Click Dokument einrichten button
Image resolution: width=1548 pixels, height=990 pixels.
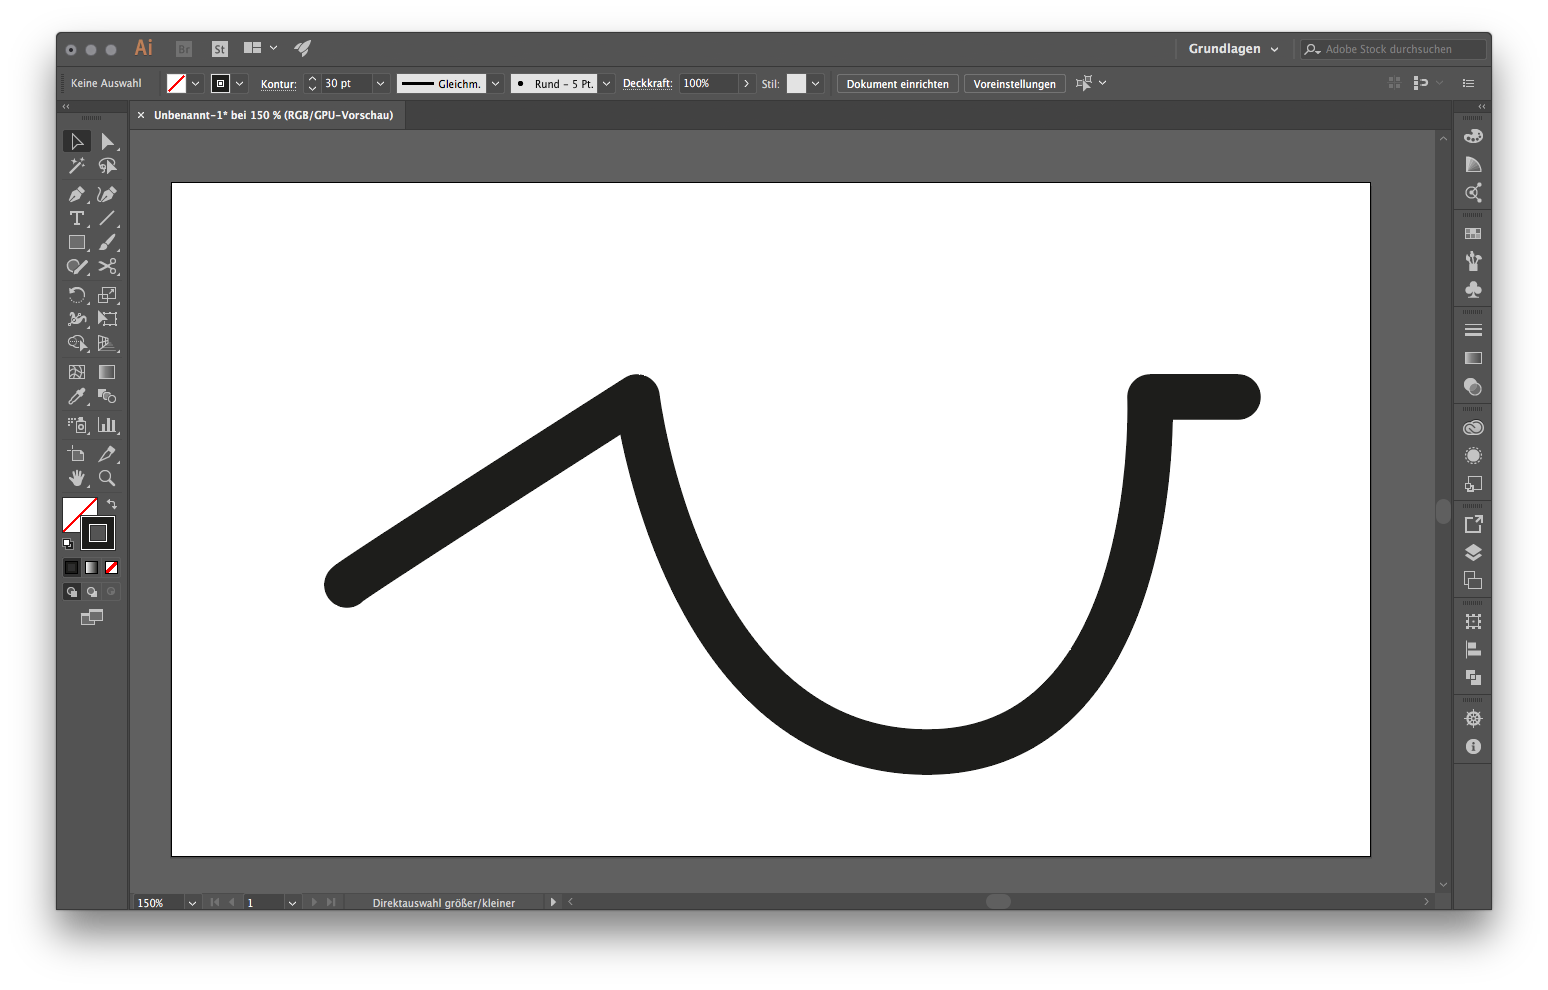(x=898, y=84)
